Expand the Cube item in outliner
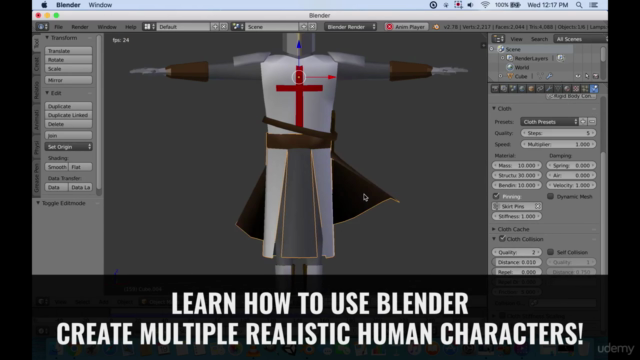 (x=501, y=76)
